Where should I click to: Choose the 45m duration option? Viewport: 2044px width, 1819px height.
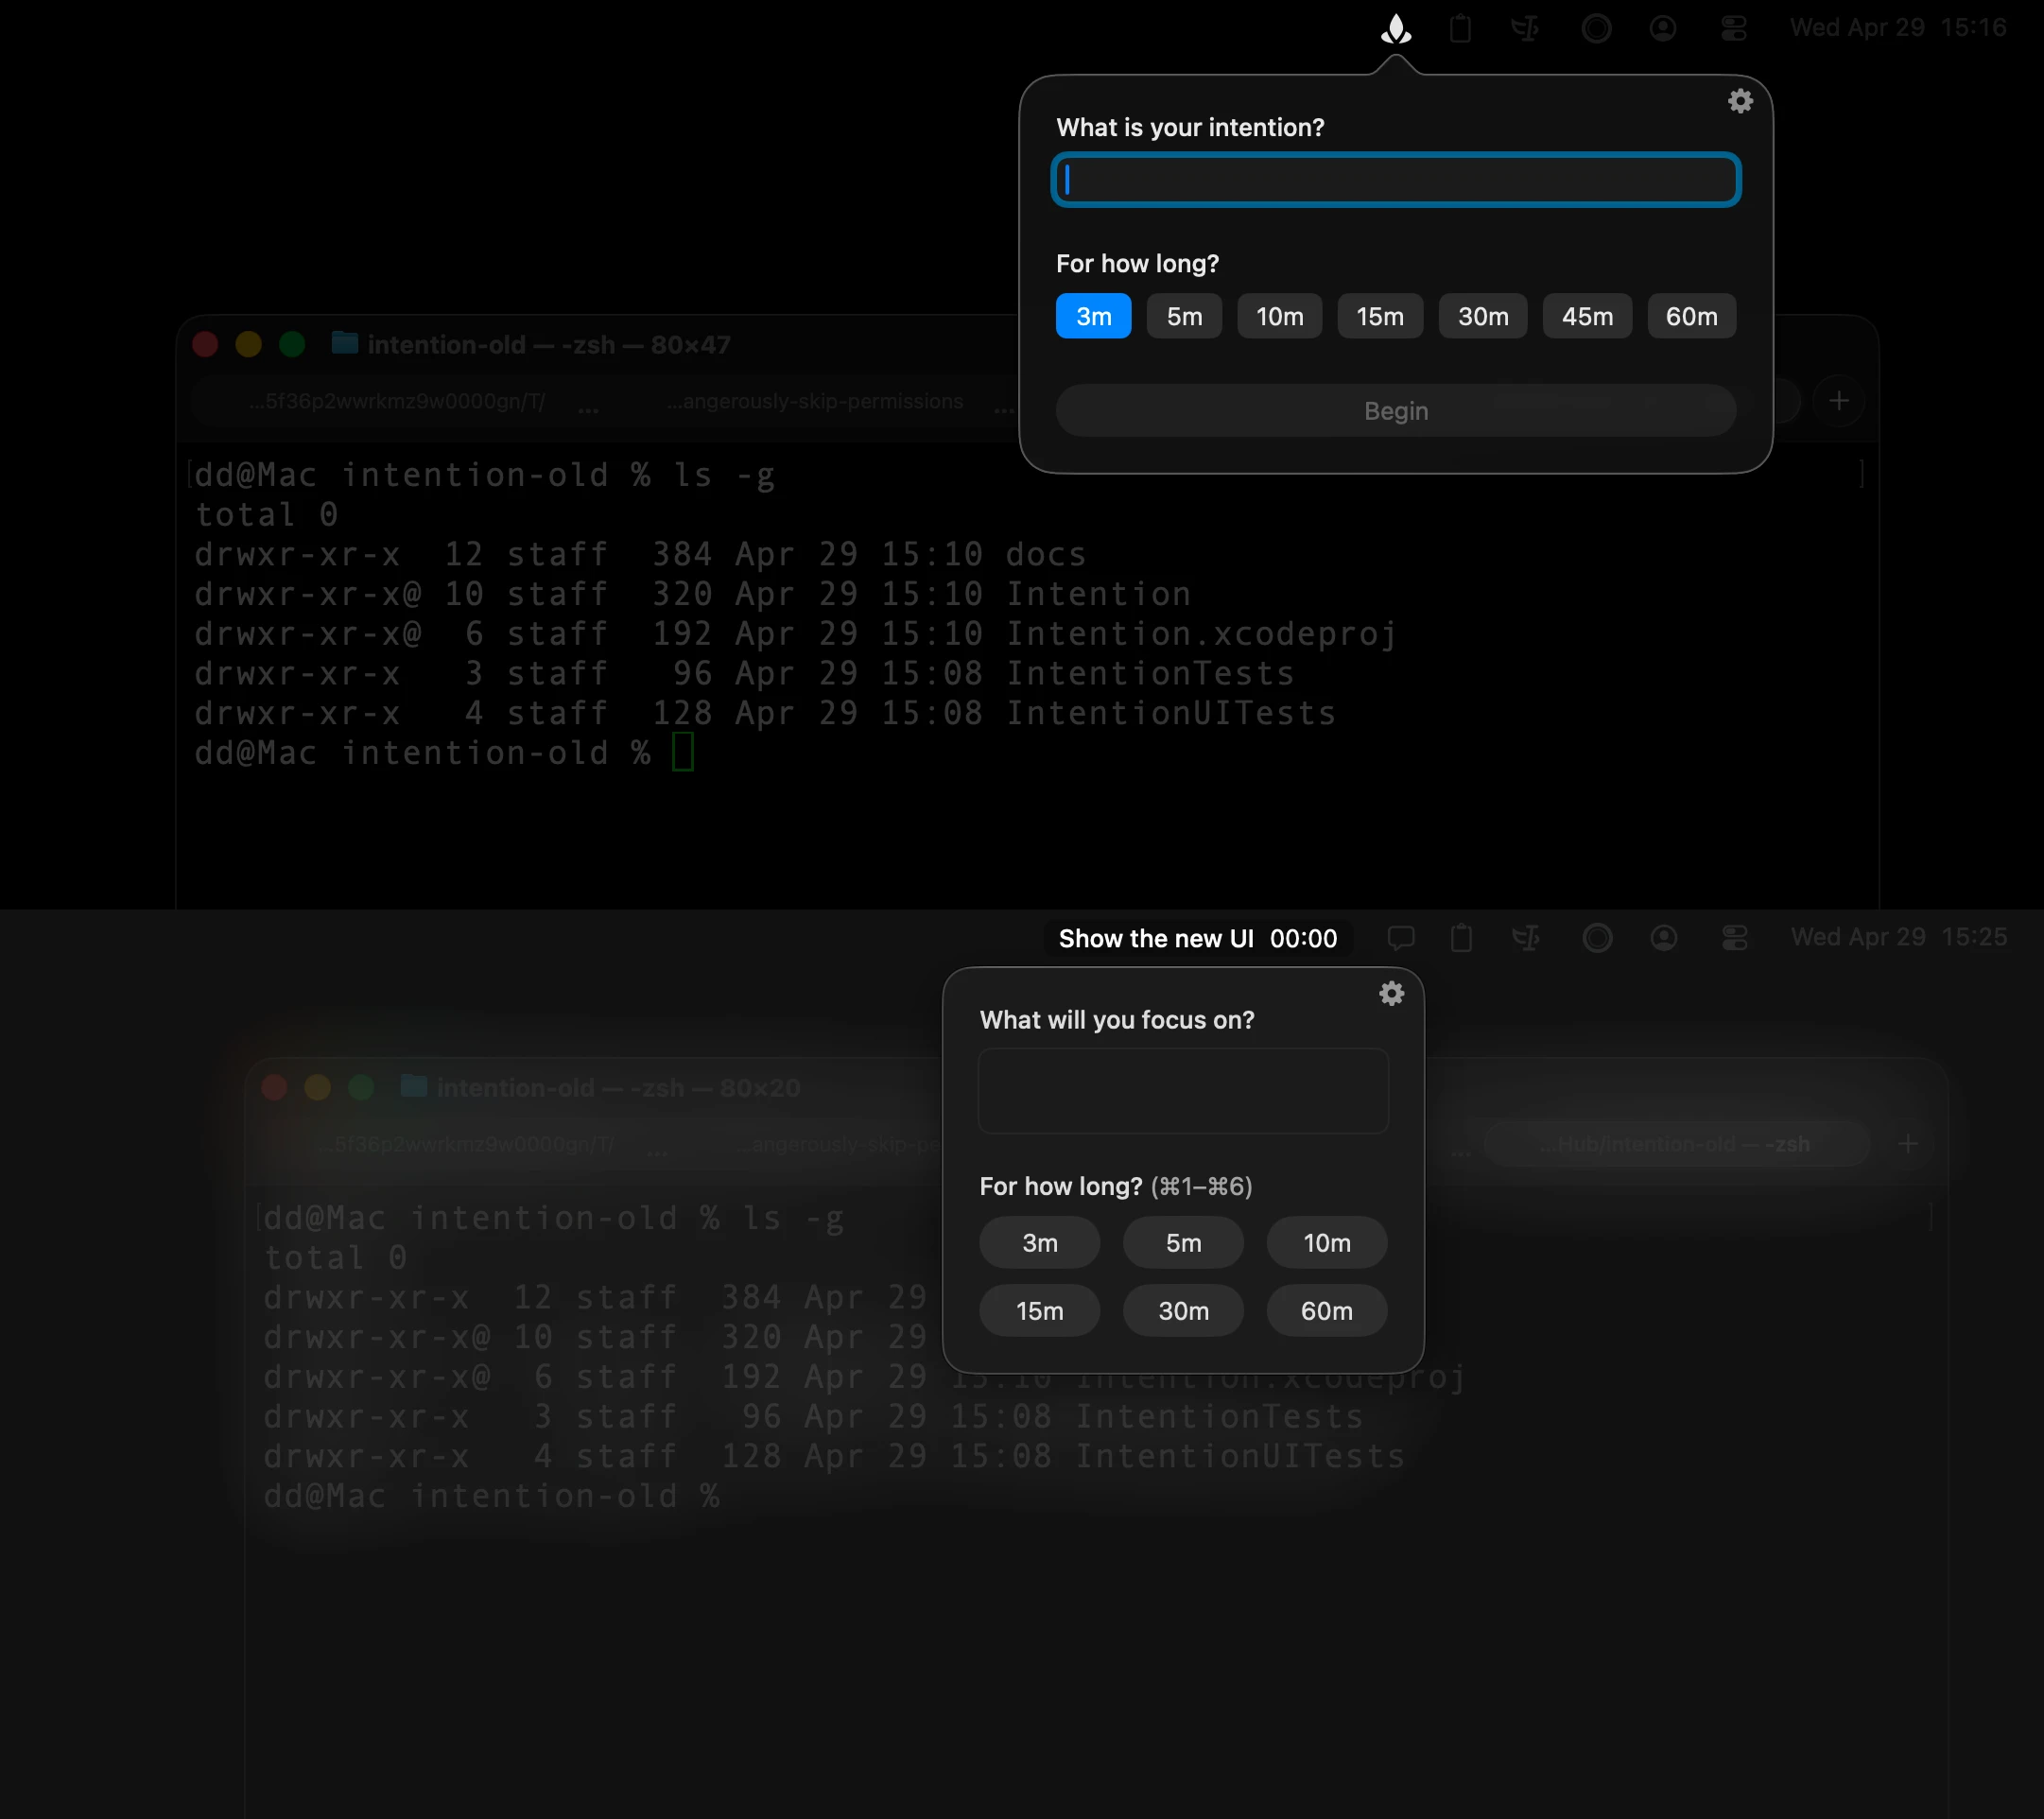(1587, 316)
